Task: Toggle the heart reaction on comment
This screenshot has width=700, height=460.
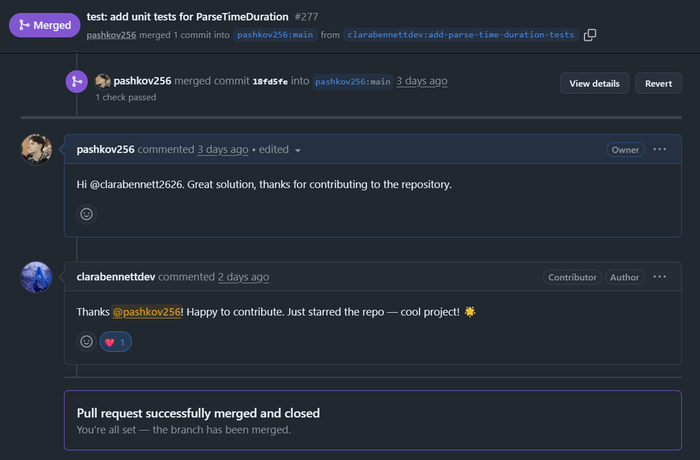Action: [116, 342]
